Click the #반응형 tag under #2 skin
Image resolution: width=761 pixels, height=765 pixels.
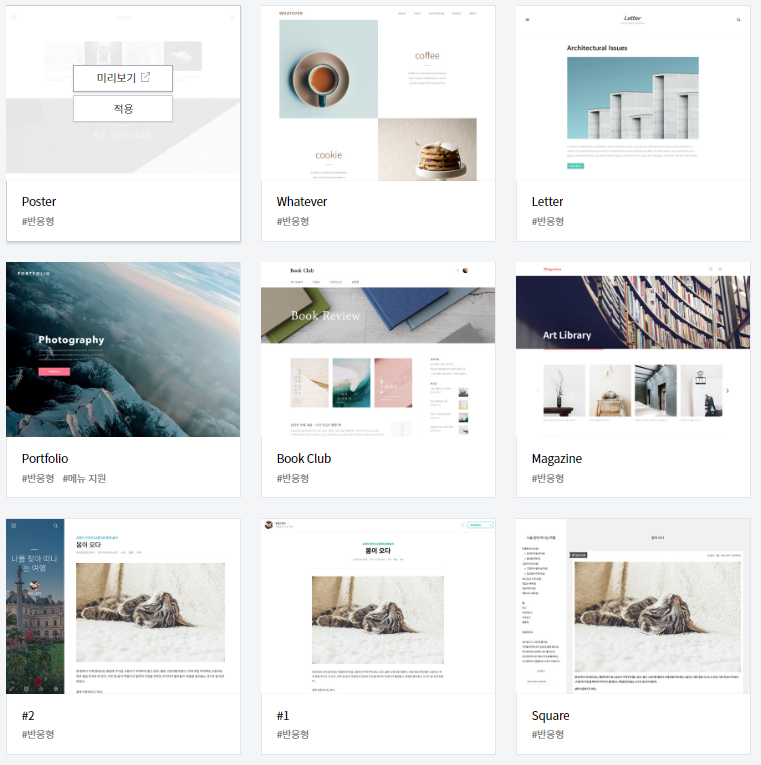38,734
